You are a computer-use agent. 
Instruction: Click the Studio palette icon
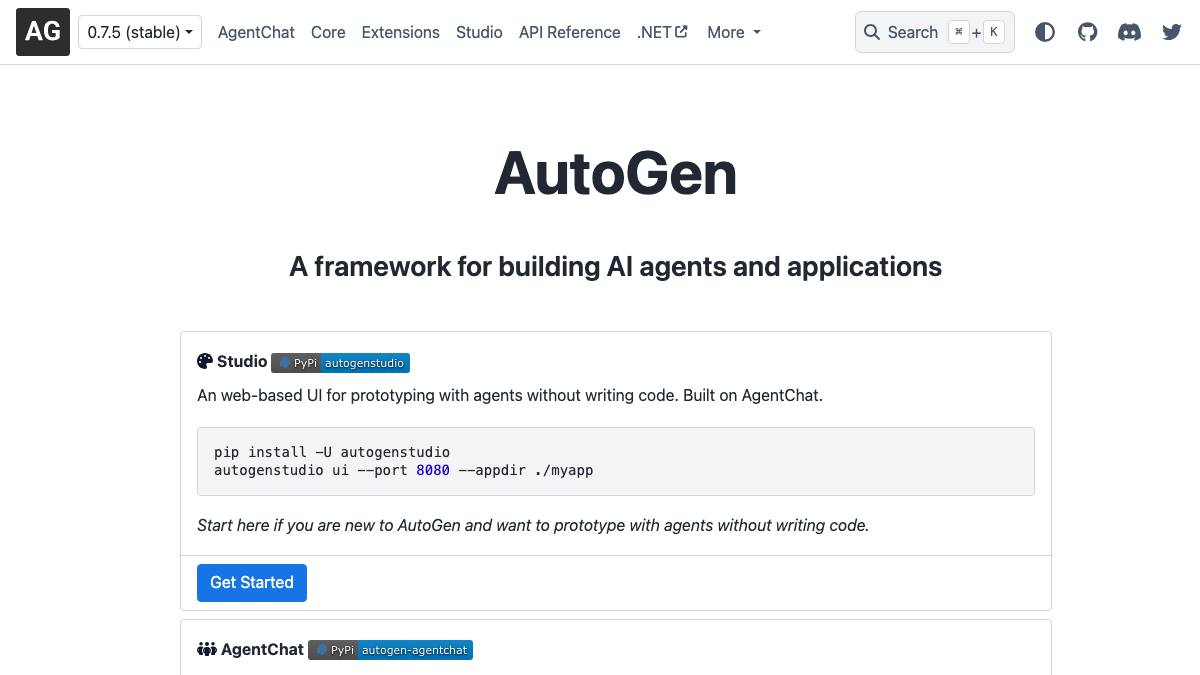205,361
